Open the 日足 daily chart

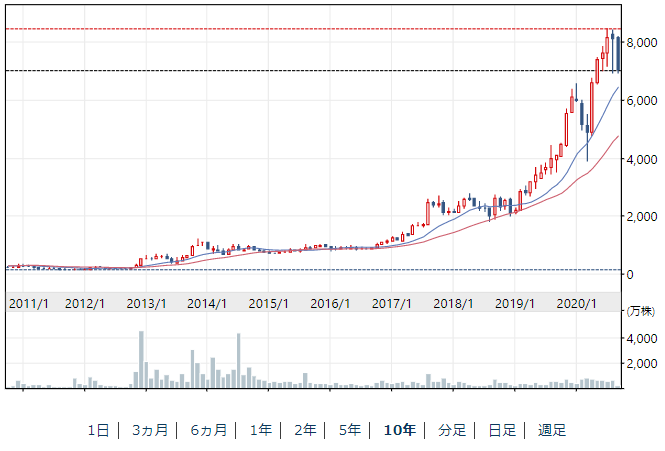(502, 430)
